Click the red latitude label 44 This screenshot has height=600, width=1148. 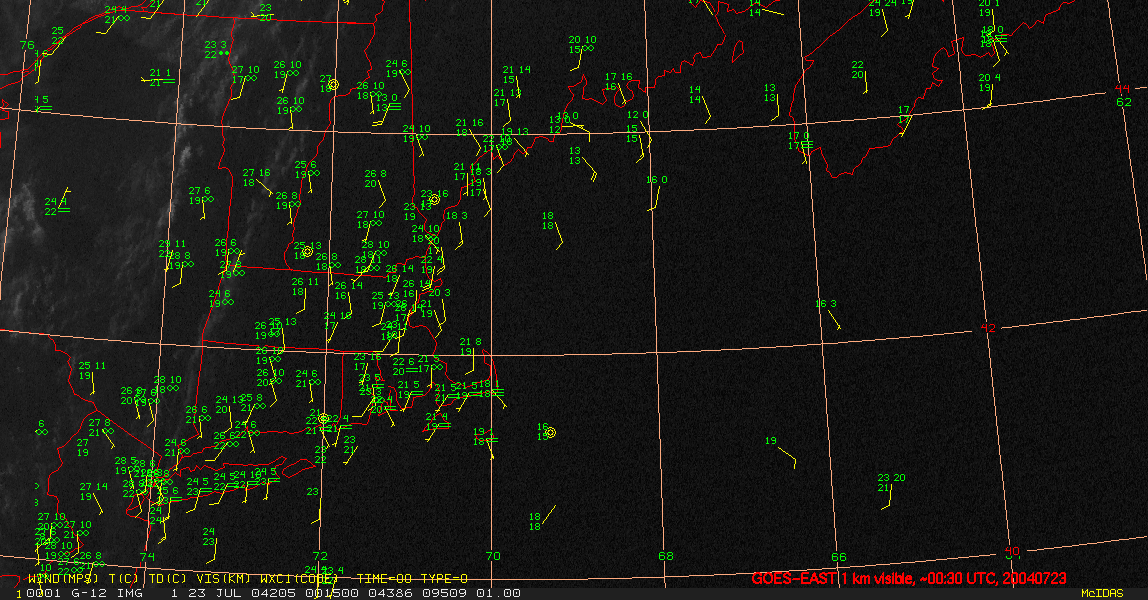pos(1122,89)
